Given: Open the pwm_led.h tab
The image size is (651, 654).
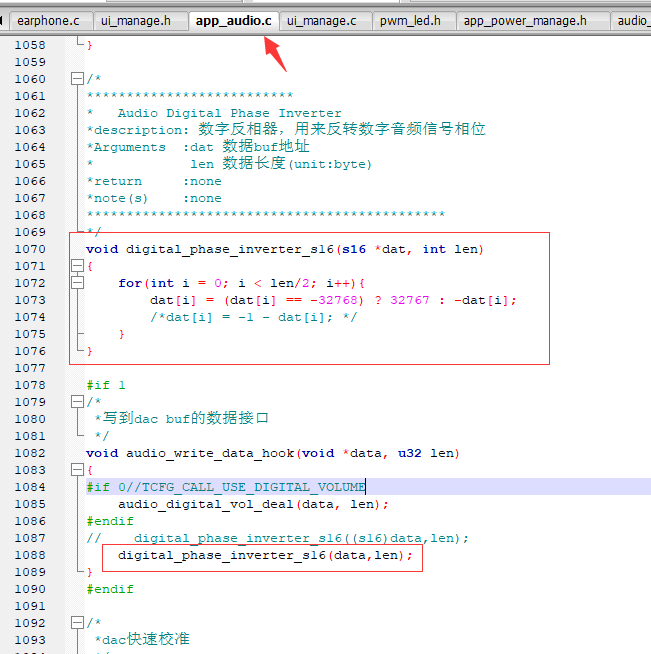Looking at the screenshot, I should pos(410,21).
